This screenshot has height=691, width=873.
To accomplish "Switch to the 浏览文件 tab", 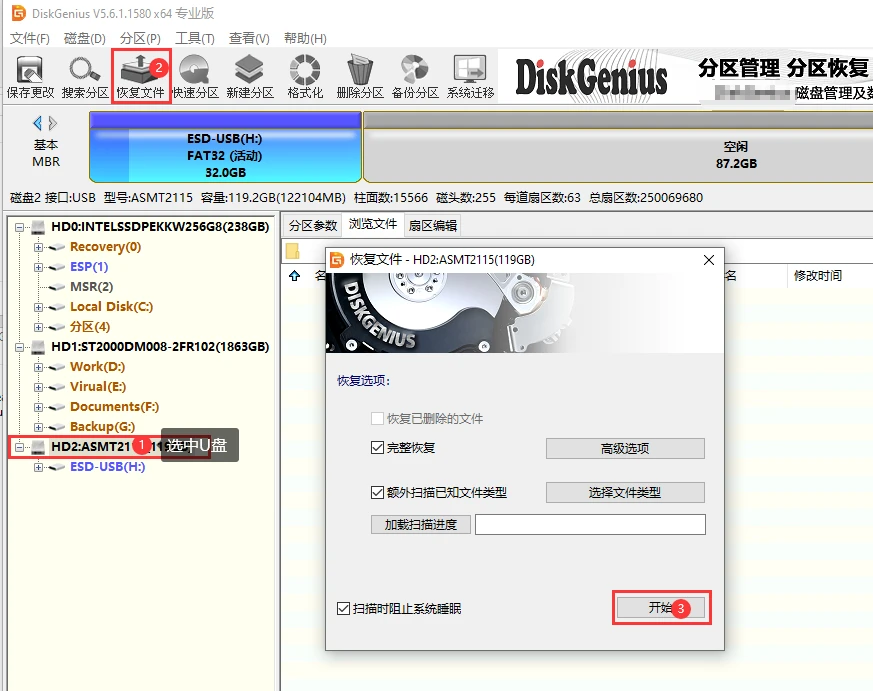I will pos(373,224).
